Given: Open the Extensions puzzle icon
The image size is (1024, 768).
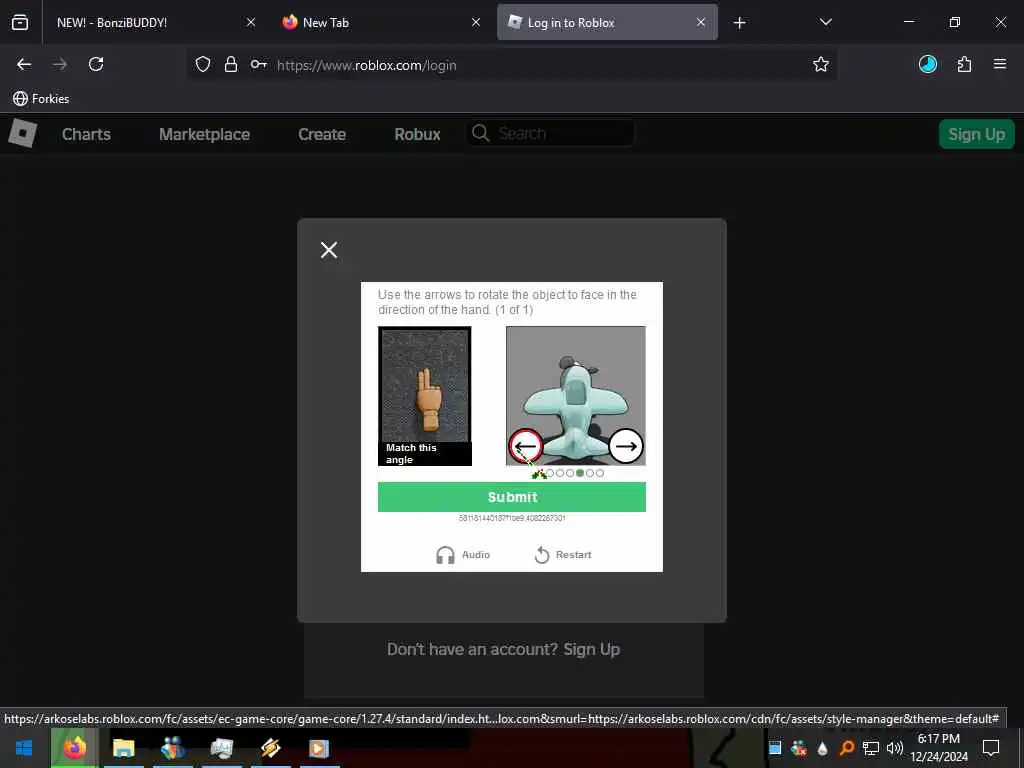Looking at the screenshot, I should click(964, 64).
